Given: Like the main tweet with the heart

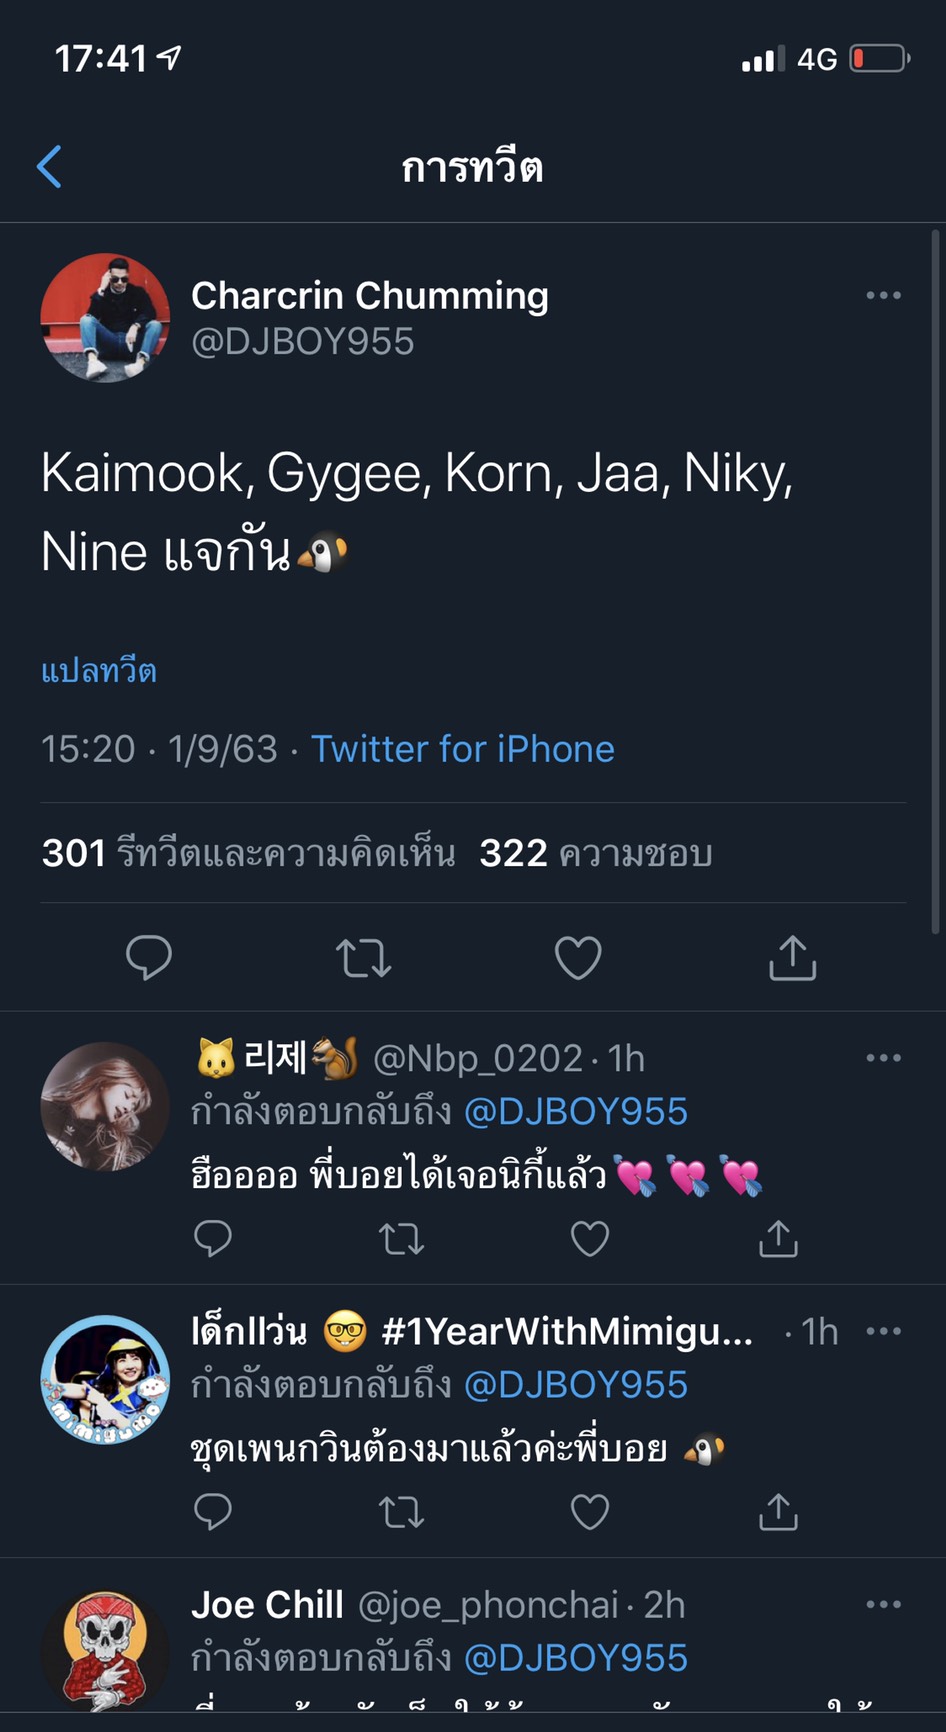Looking at the screenshot, I should click(x=578, y=958).
